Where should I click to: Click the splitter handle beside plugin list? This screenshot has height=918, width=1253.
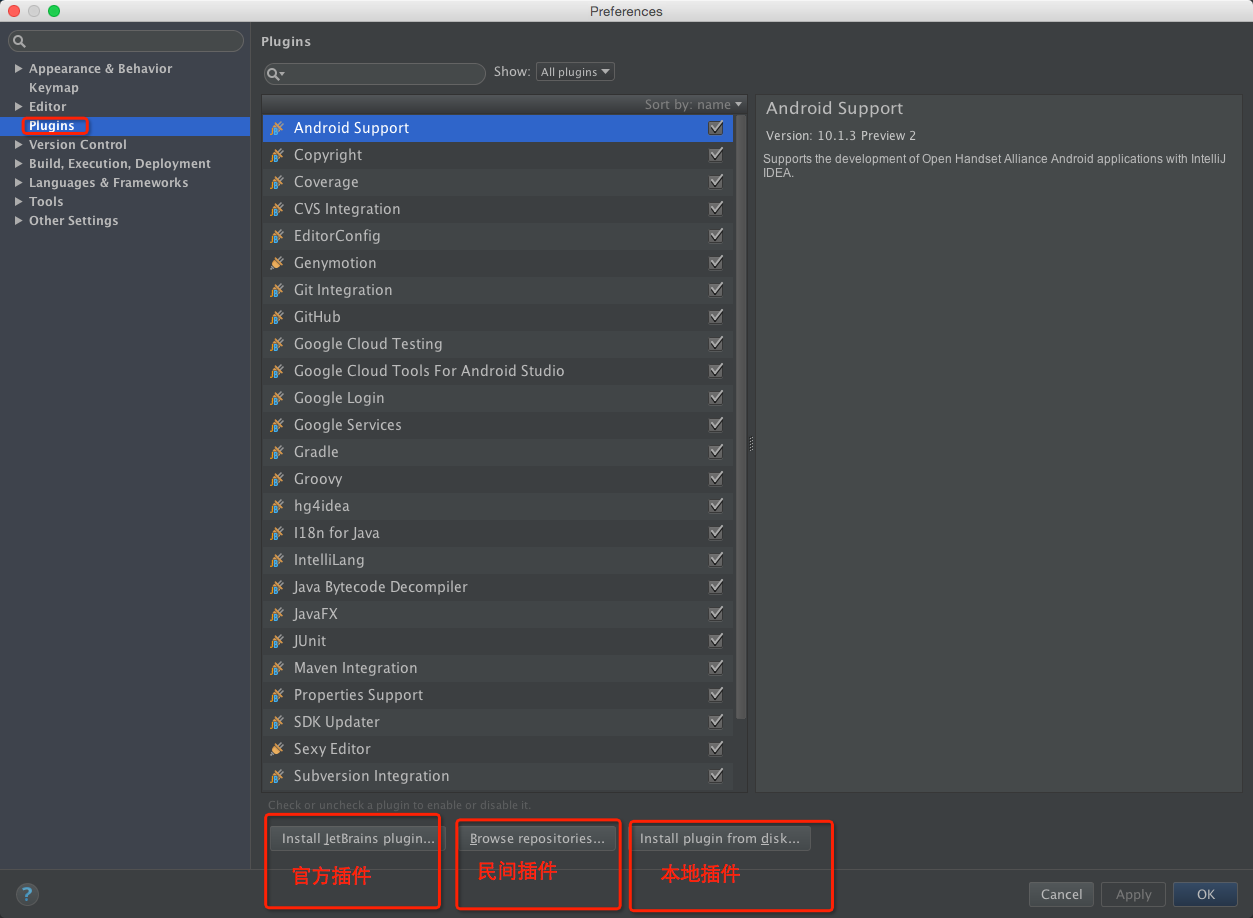click(751, 444)
